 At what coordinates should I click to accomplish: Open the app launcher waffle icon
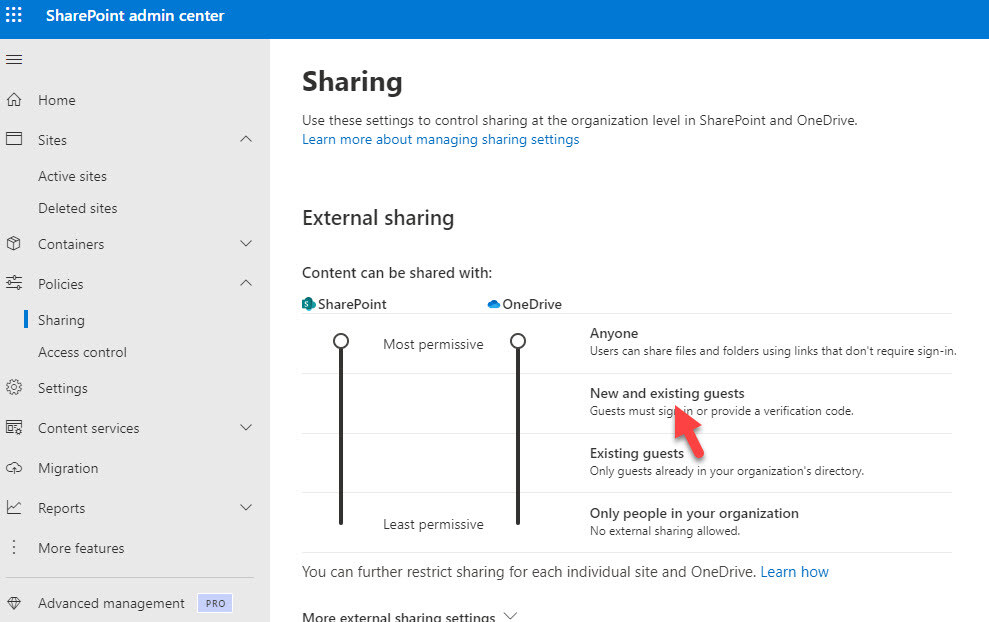tap(14, 15)
